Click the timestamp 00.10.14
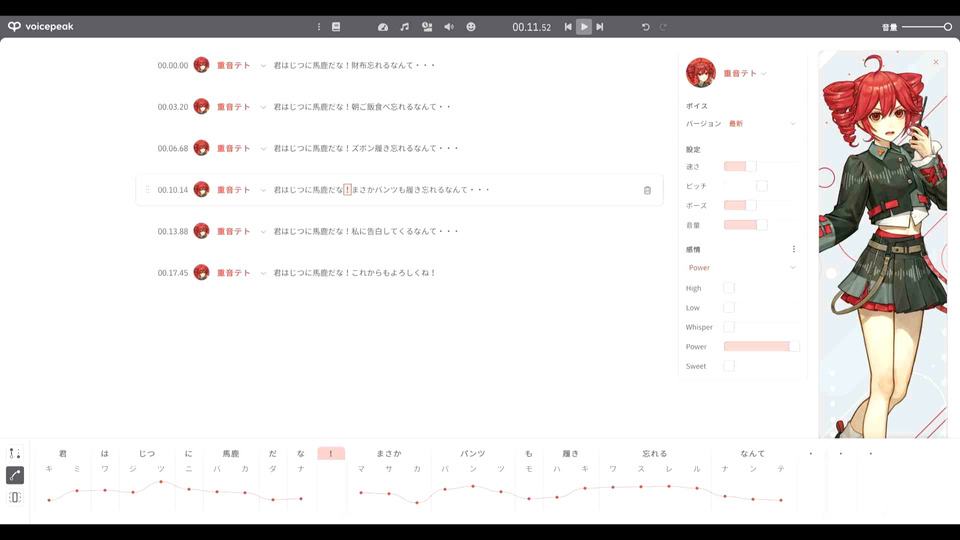This screenshot has height=540, width=960. 173,190
